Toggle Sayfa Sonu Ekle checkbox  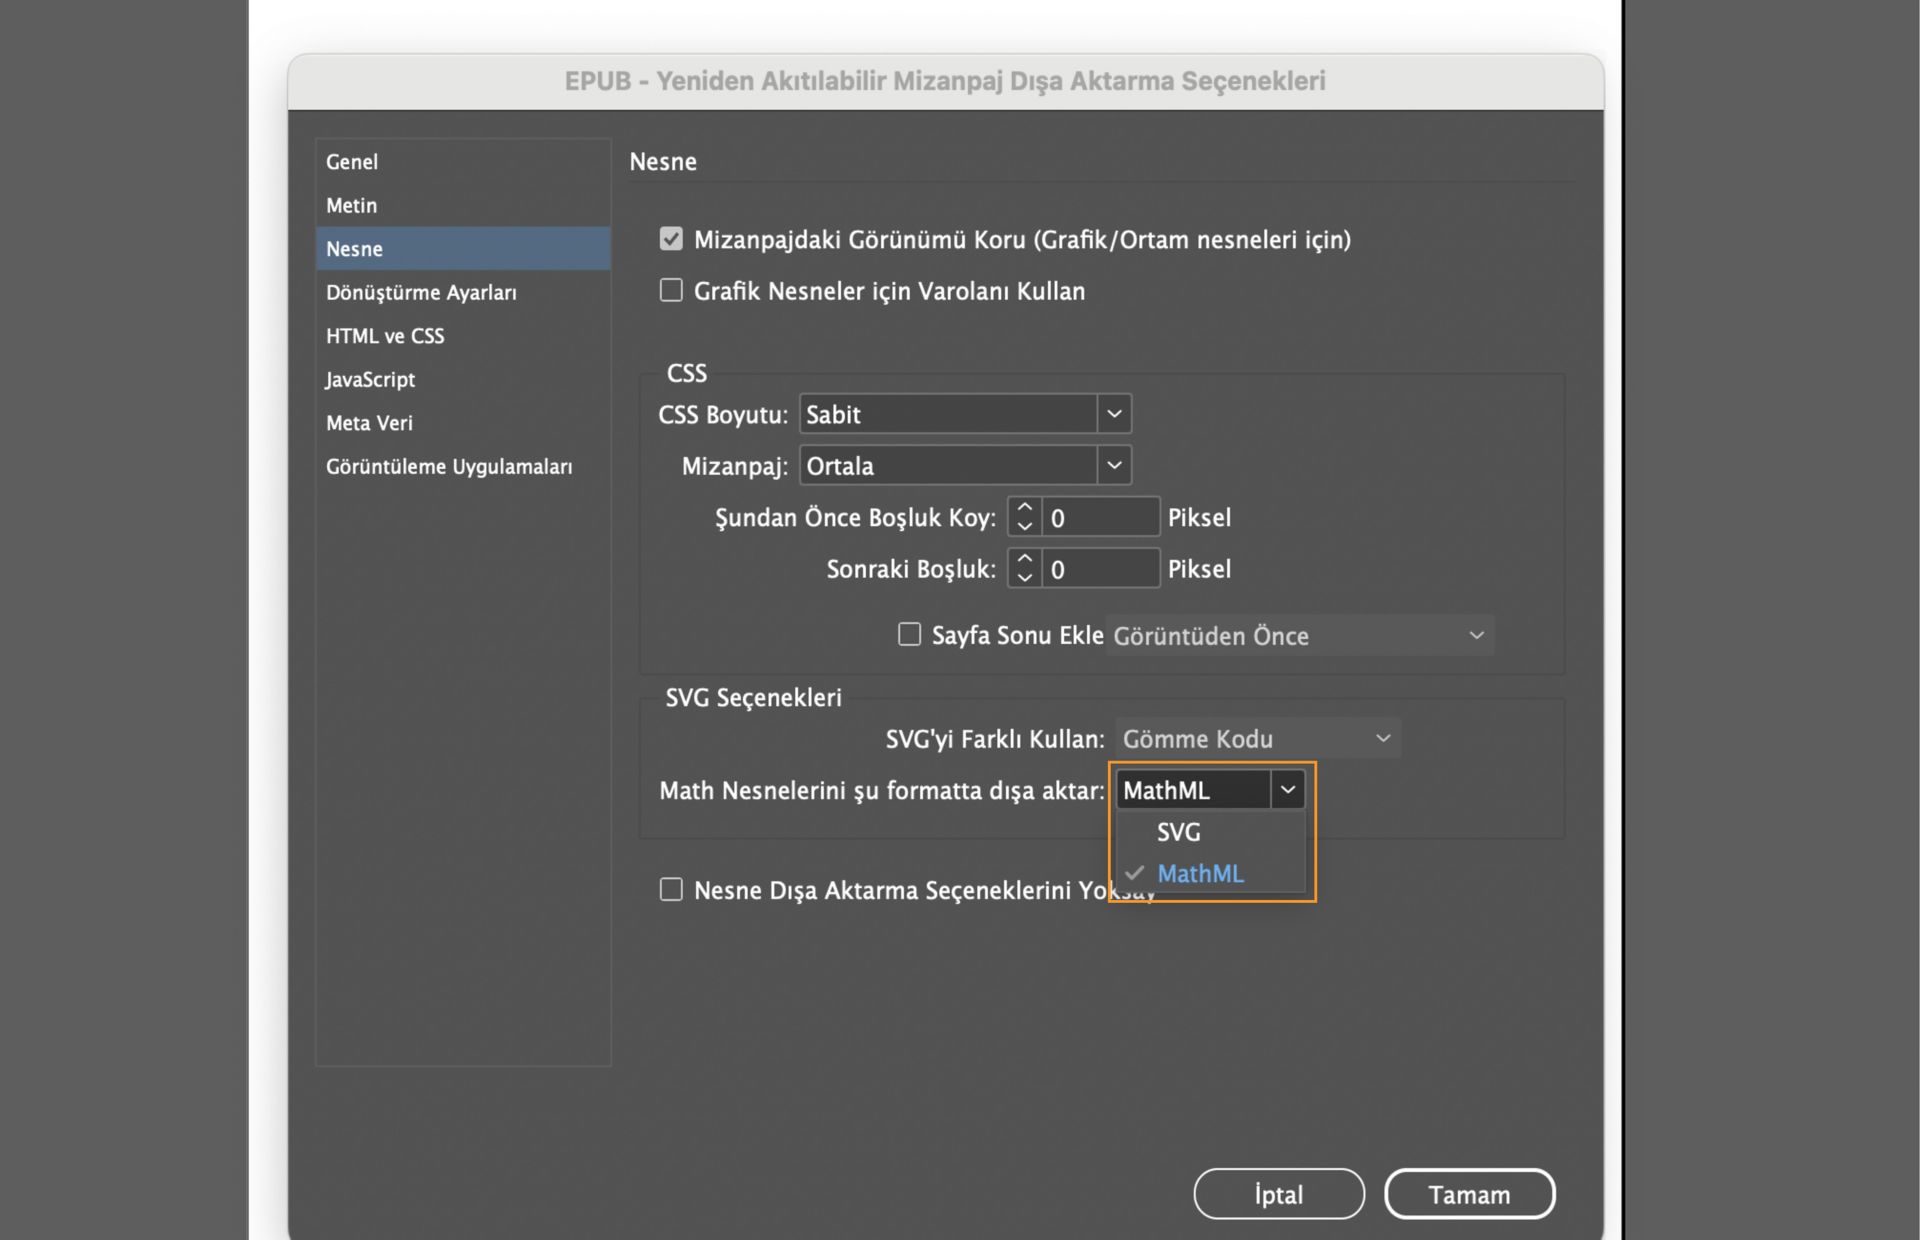click(x=909, y=635)
